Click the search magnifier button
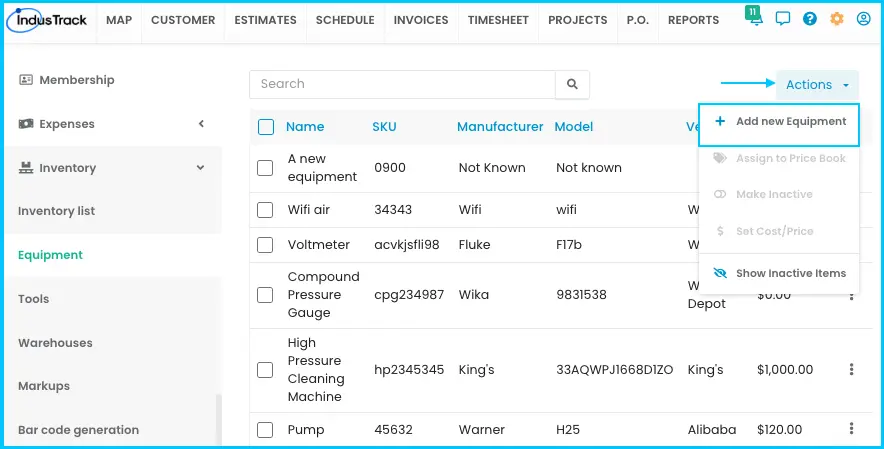 click(x=572, y=84)
